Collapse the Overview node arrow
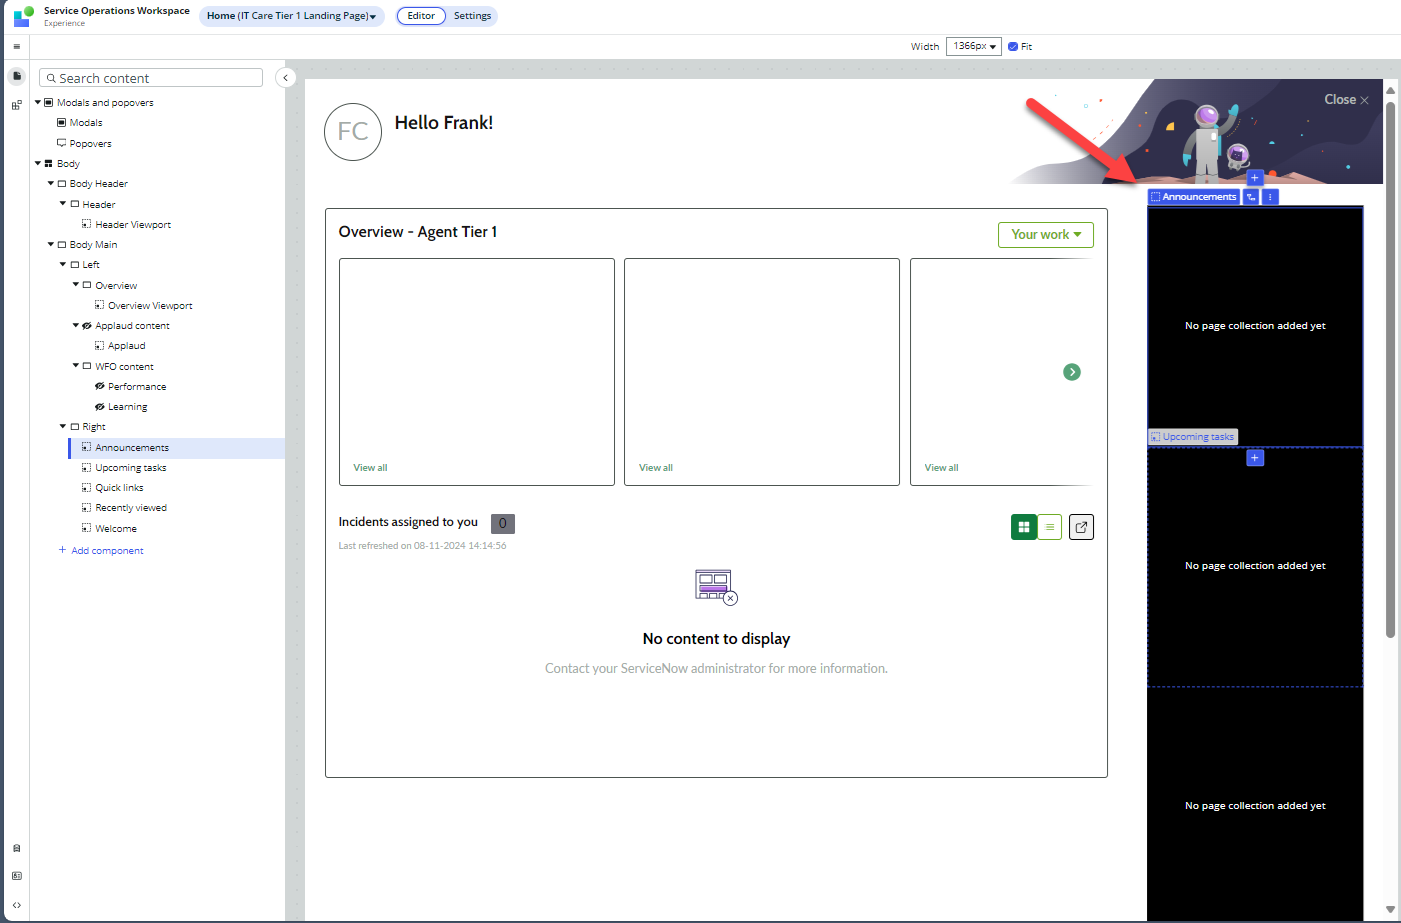 point(76,284)
